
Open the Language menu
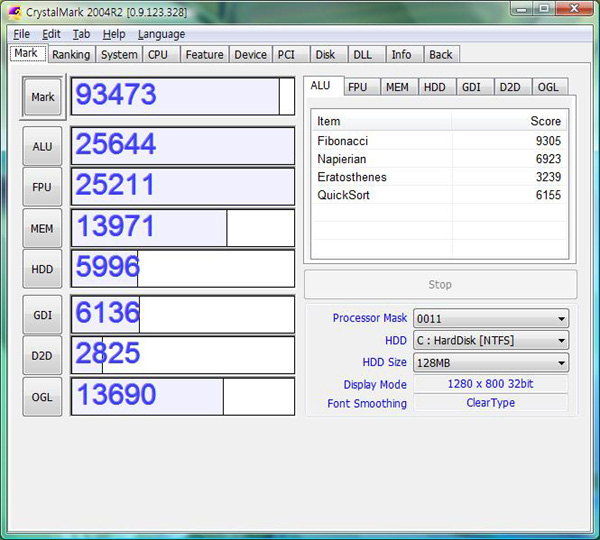[x=161, y=34]
